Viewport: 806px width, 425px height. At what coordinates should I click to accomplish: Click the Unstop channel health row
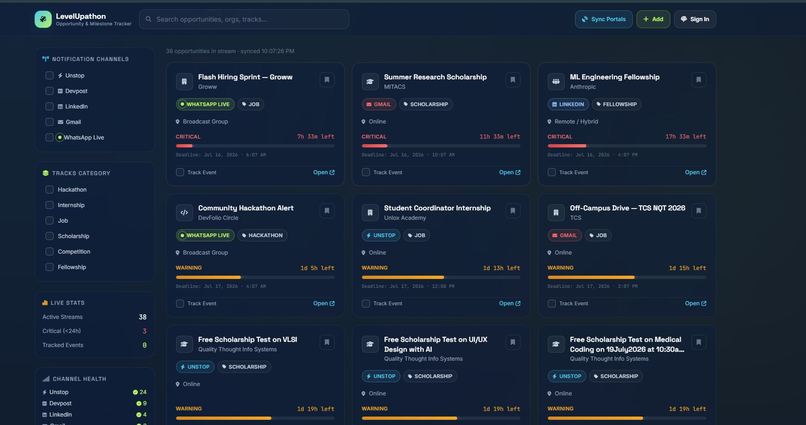click(95, 392)
